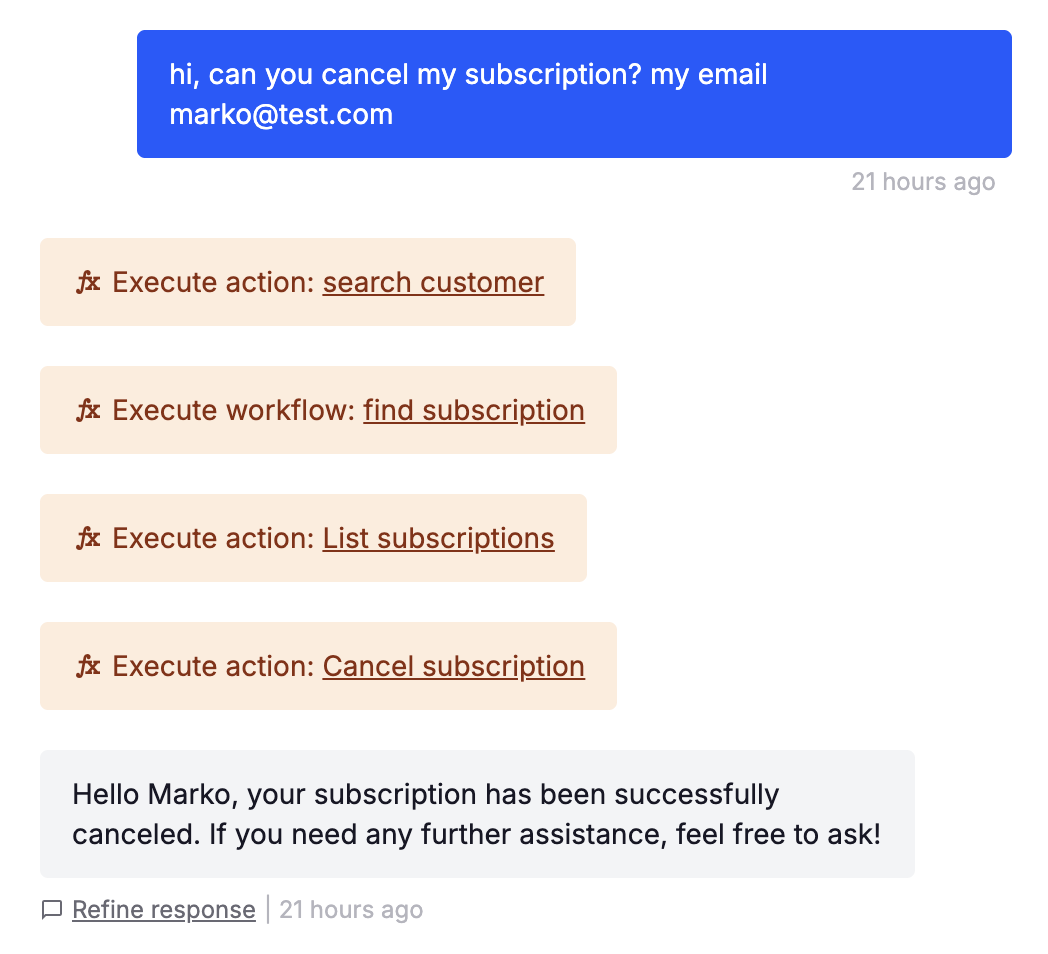Select the gray Hello Marko response bubble
Screen dimensions: 1048x954
(477, 814)
